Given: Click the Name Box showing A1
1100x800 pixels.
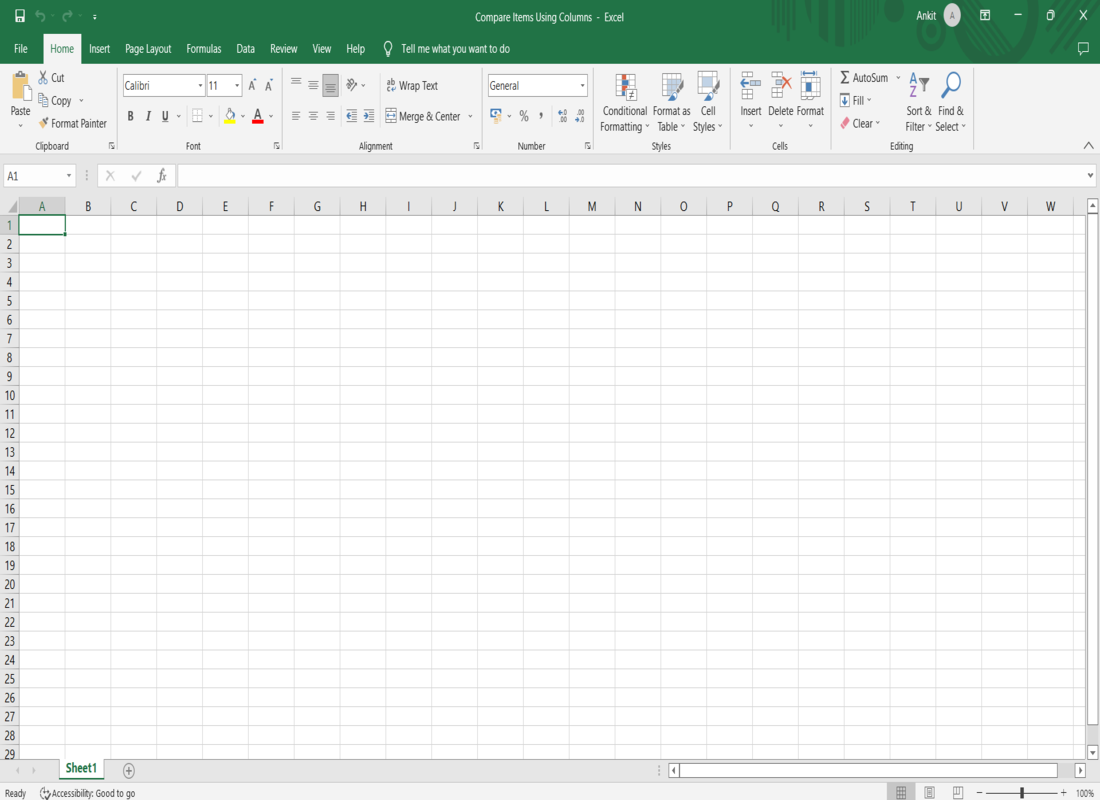Looking at the screenshot, I should pyautogui.click(x=37, y=173).
